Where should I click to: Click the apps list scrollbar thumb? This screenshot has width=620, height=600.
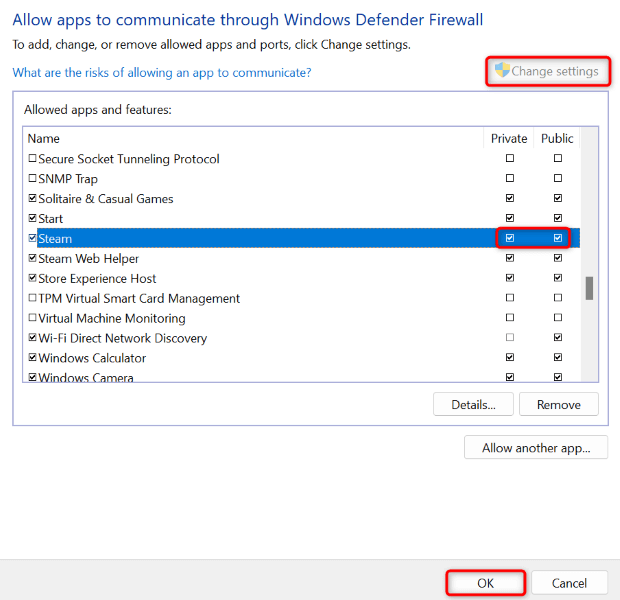click(589, 288)
